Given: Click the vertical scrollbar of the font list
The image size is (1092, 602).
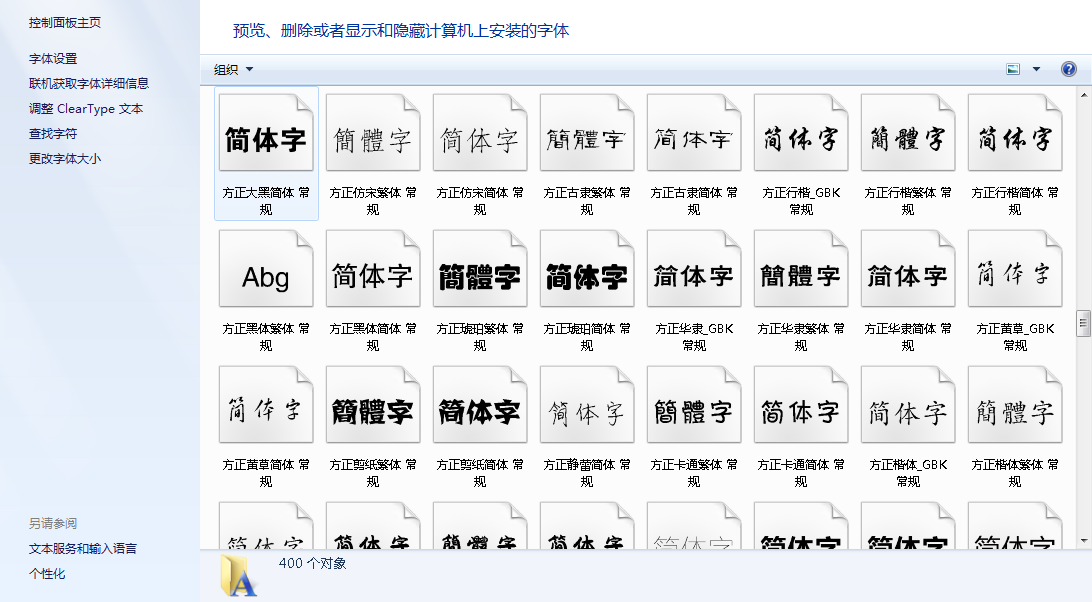Looking at the screenshot, I should (x=1084, y=322).
